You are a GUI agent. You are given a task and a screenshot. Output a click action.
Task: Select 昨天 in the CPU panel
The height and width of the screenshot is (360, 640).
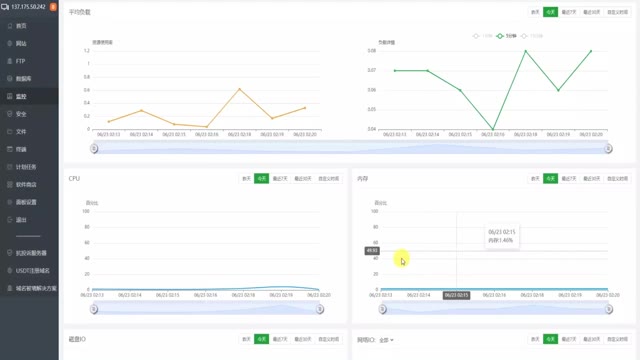pyautogui.click(x=246, y=179)
